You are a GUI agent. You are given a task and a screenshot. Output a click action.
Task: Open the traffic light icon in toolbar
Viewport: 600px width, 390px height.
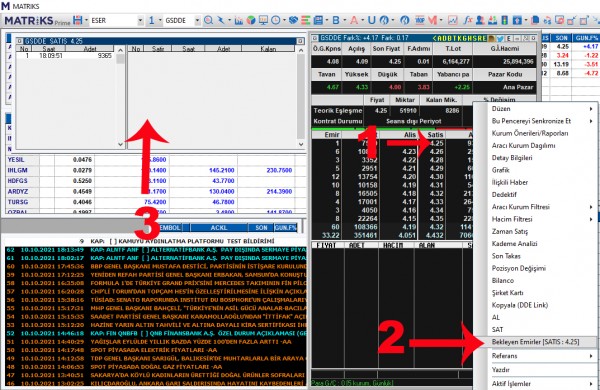click(x=505, y=20)
